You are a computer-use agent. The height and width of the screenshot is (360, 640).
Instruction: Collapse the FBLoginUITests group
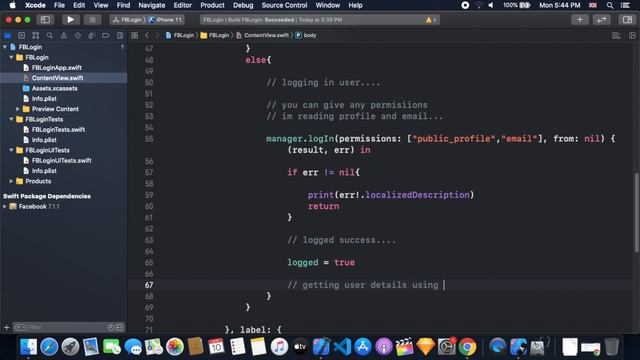pyautogui.click(x=11, y=150)
